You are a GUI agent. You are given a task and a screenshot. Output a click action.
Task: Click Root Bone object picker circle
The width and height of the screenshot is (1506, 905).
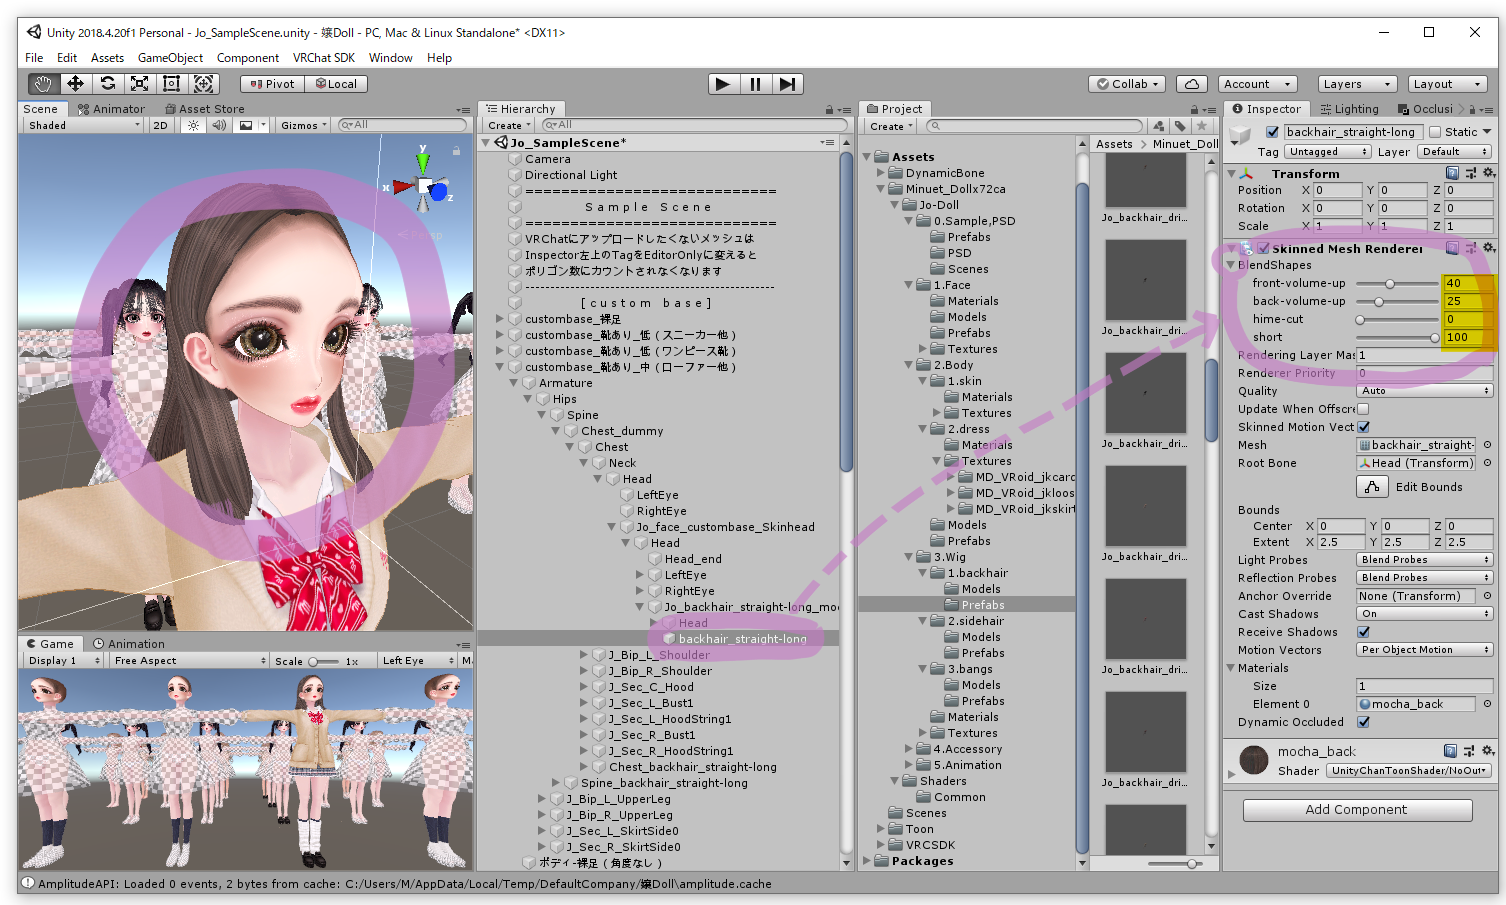tap(1487, 463)
